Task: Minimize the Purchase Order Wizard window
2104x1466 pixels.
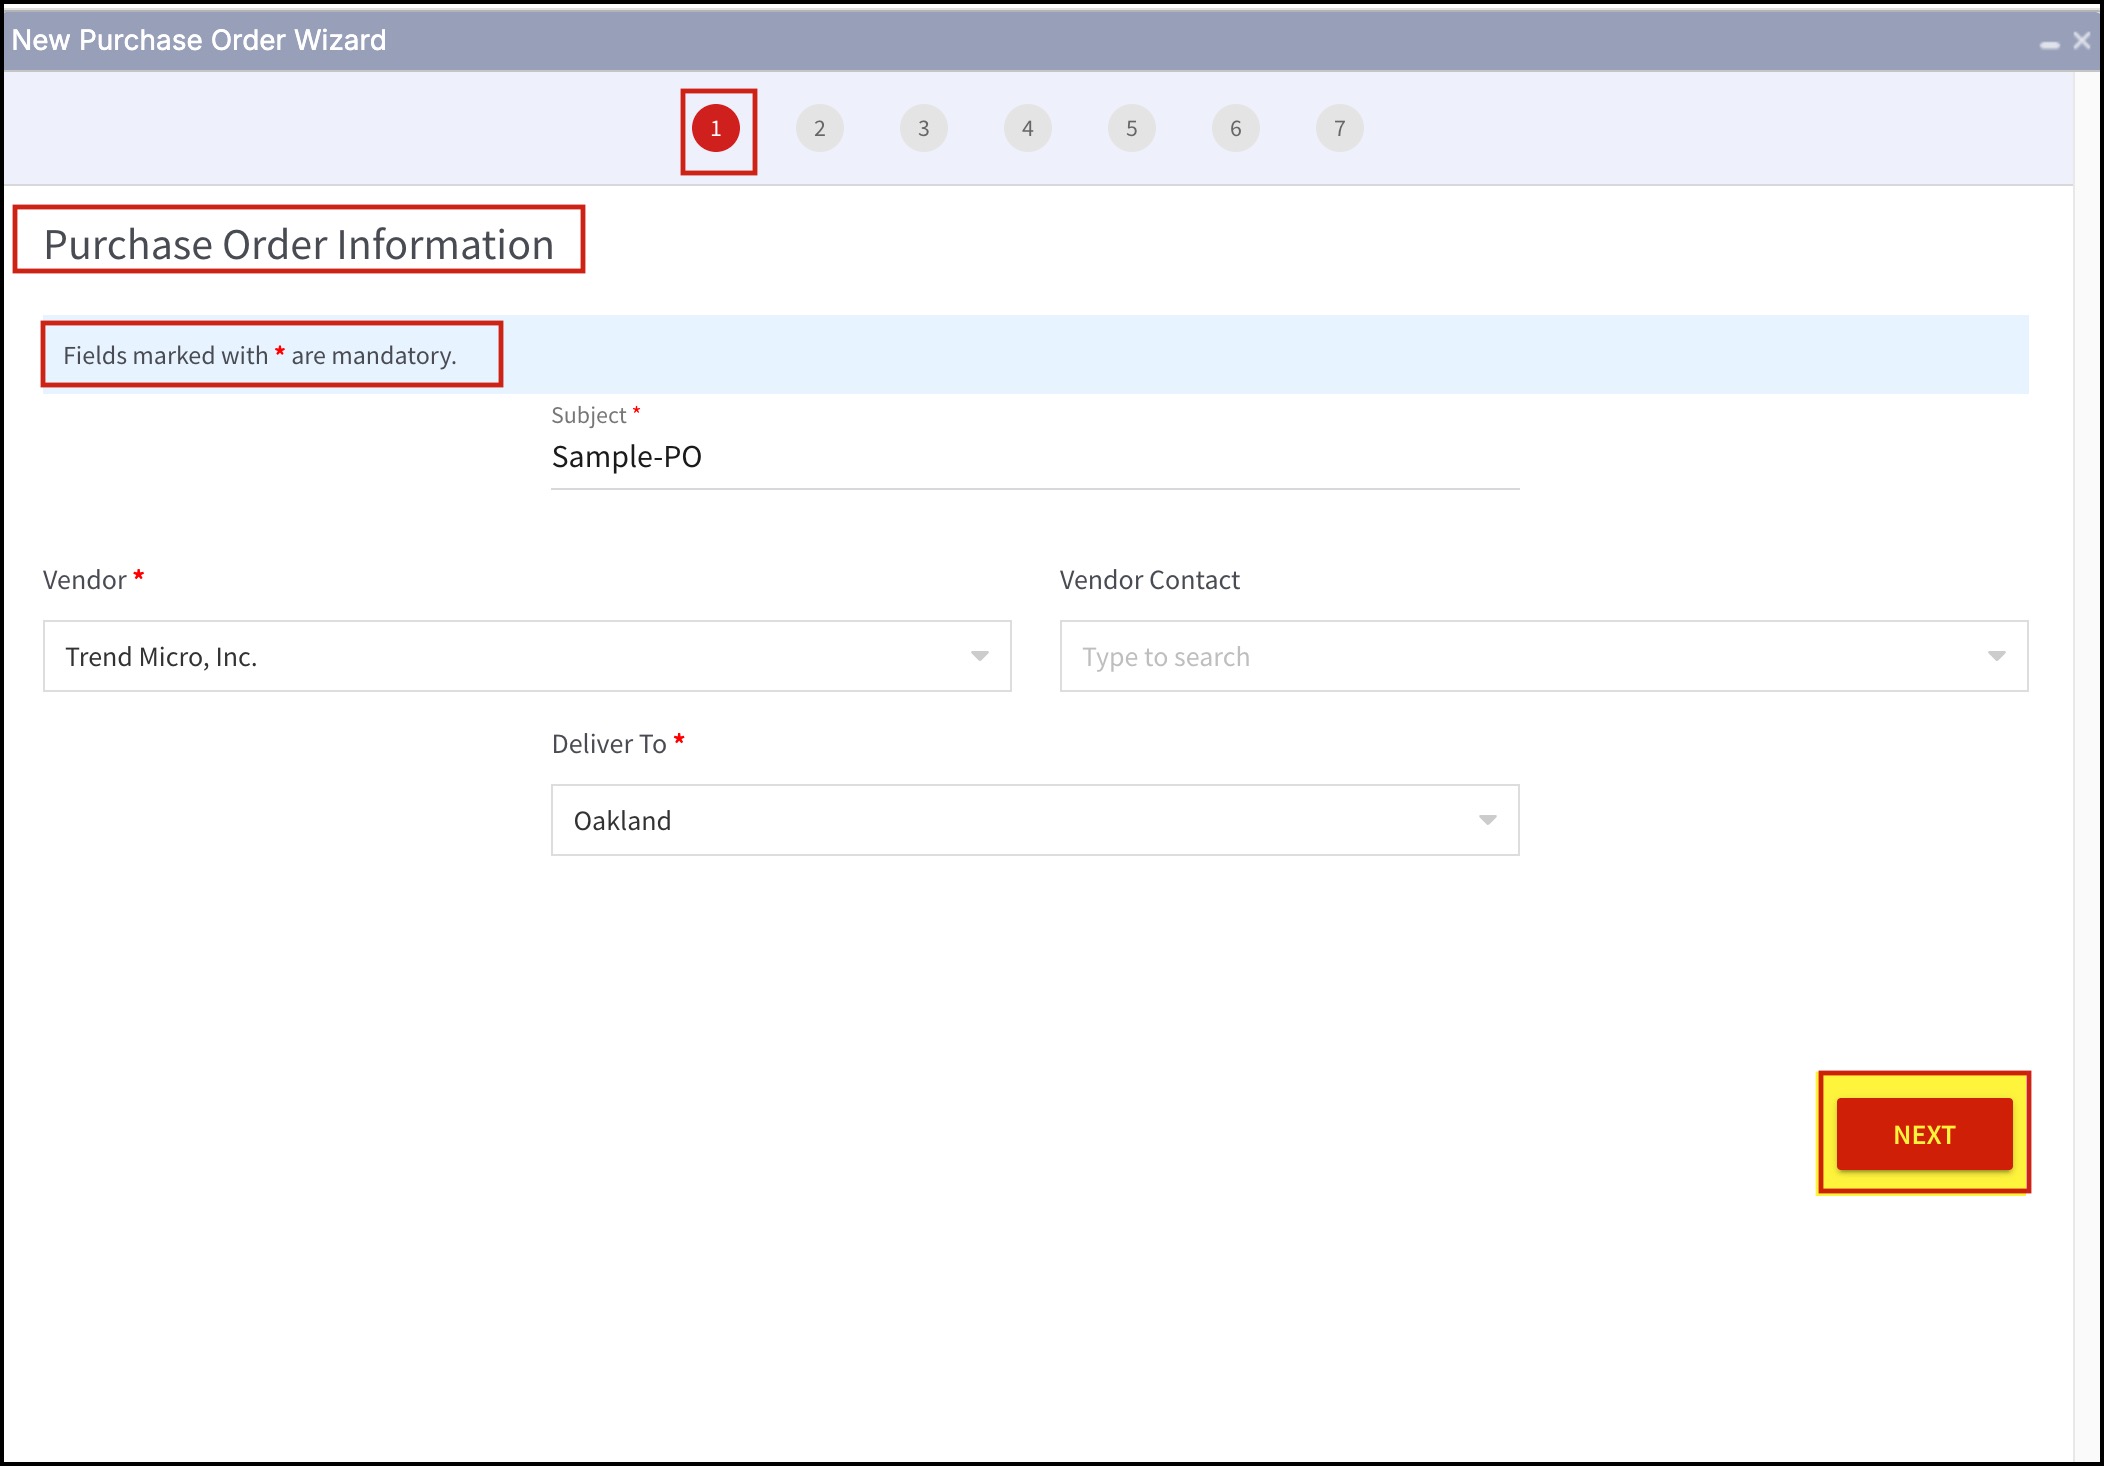Action: [x=2049, y=44]
